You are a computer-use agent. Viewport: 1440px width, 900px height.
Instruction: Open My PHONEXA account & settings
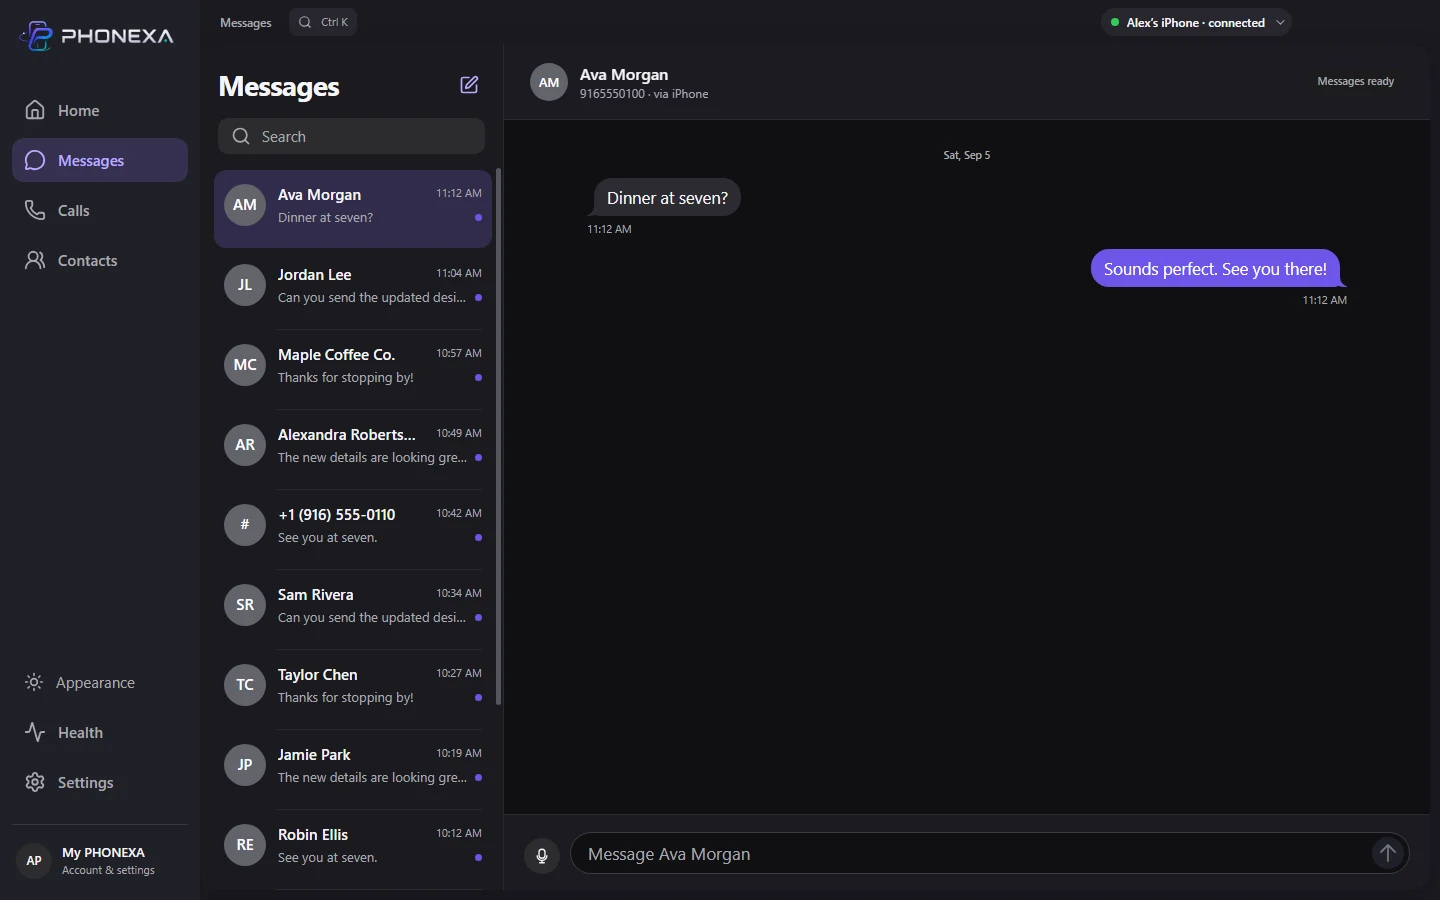[100, 860]
